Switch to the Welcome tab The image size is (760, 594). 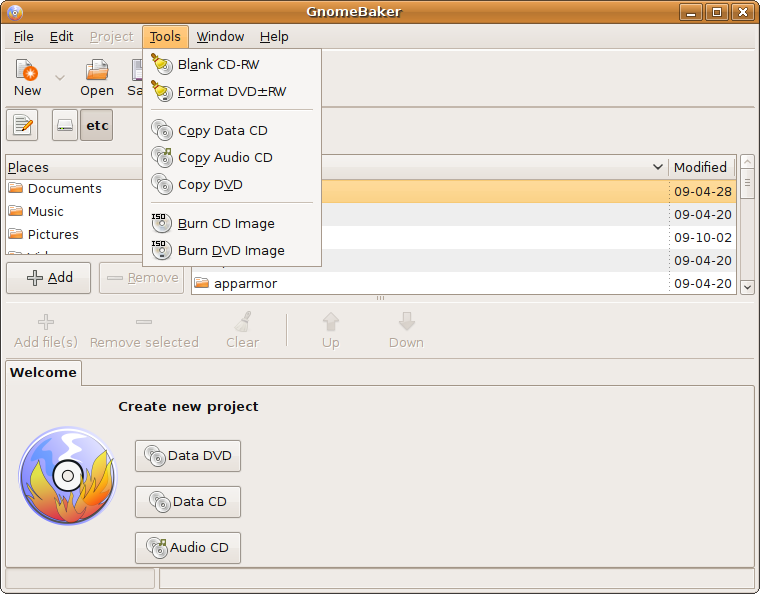[x=43, y=373]
